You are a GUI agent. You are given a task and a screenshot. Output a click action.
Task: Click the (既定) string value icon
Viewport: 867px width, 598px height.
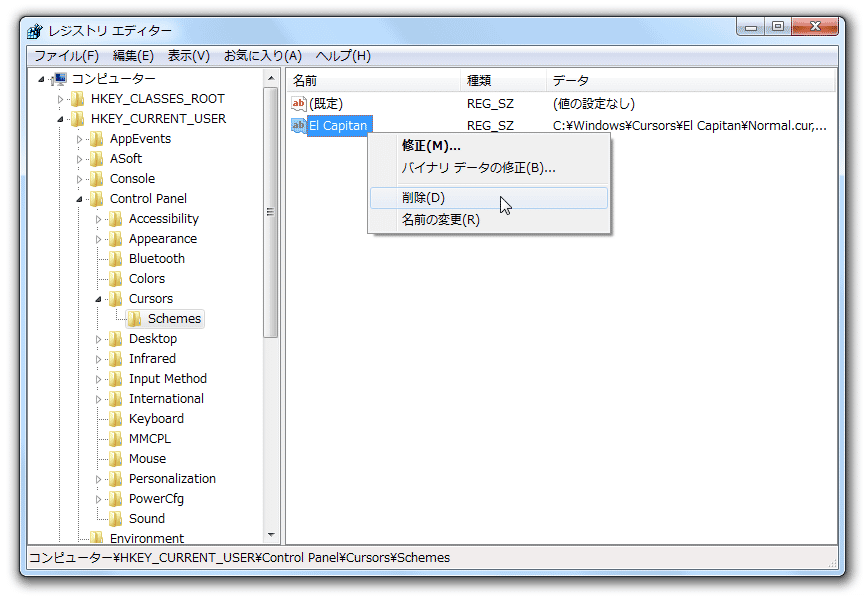click(299, 103)
